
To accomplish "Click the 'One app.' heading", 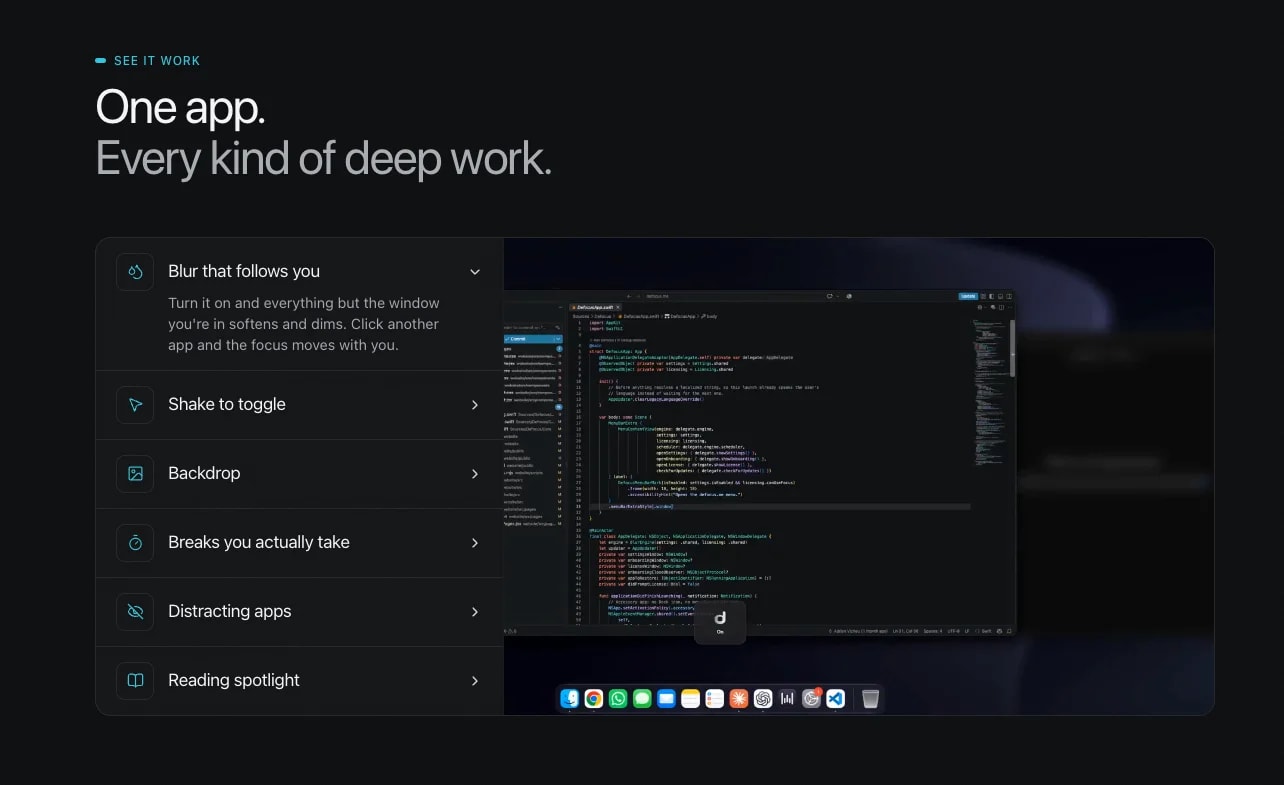I will (180, 107).
